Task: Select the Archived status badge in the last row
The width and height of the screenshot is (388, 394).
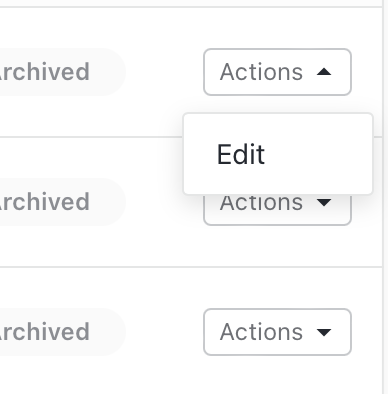Action: [x=62, y=332]
